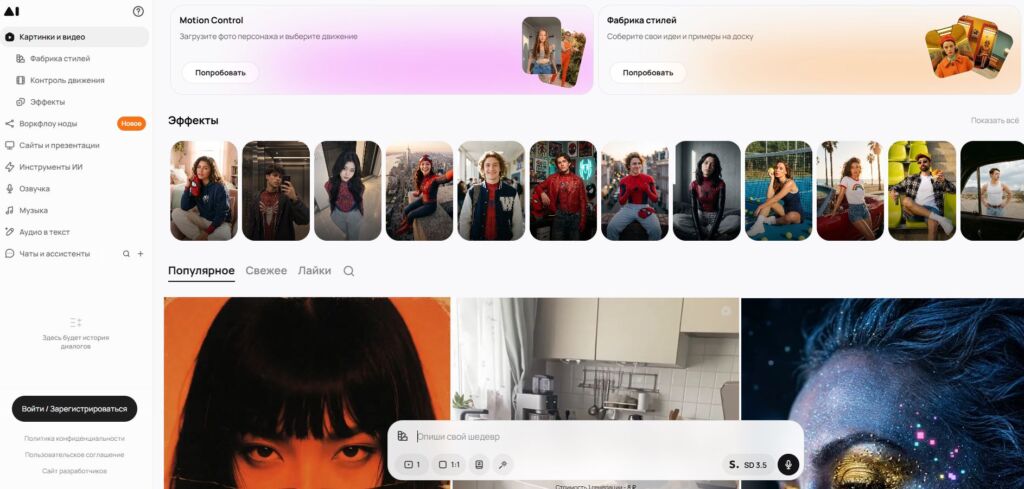Switch to the Популярное tab

201,270
